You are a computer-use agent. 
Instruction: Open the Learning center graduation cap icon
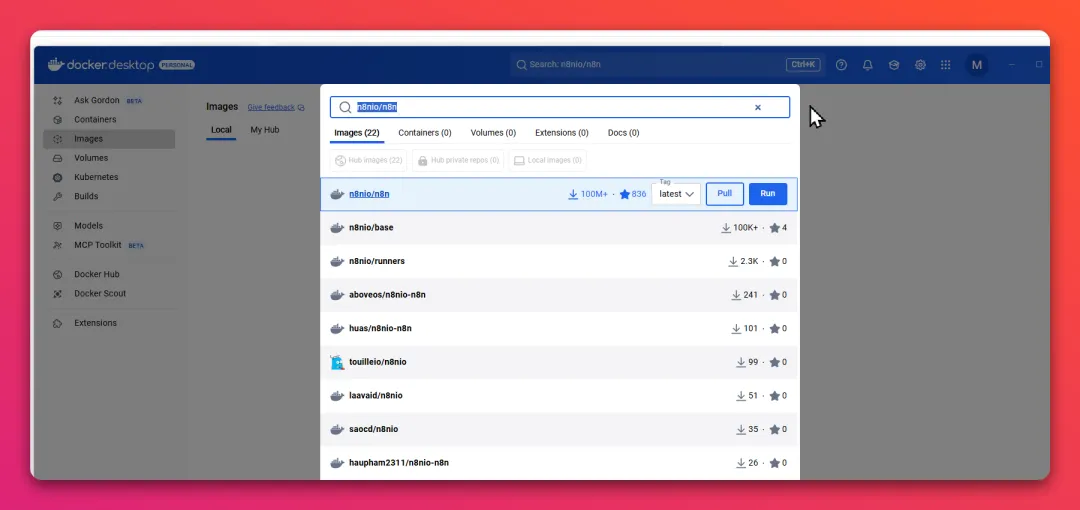click(894, 65)
